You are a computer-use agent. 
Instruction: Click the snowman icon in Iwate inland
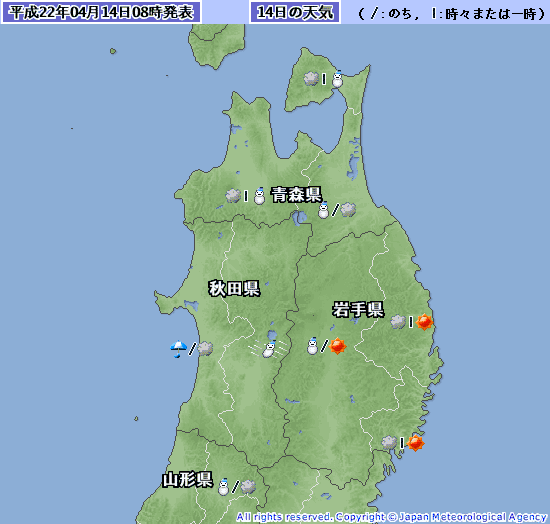tap(312, 346)
